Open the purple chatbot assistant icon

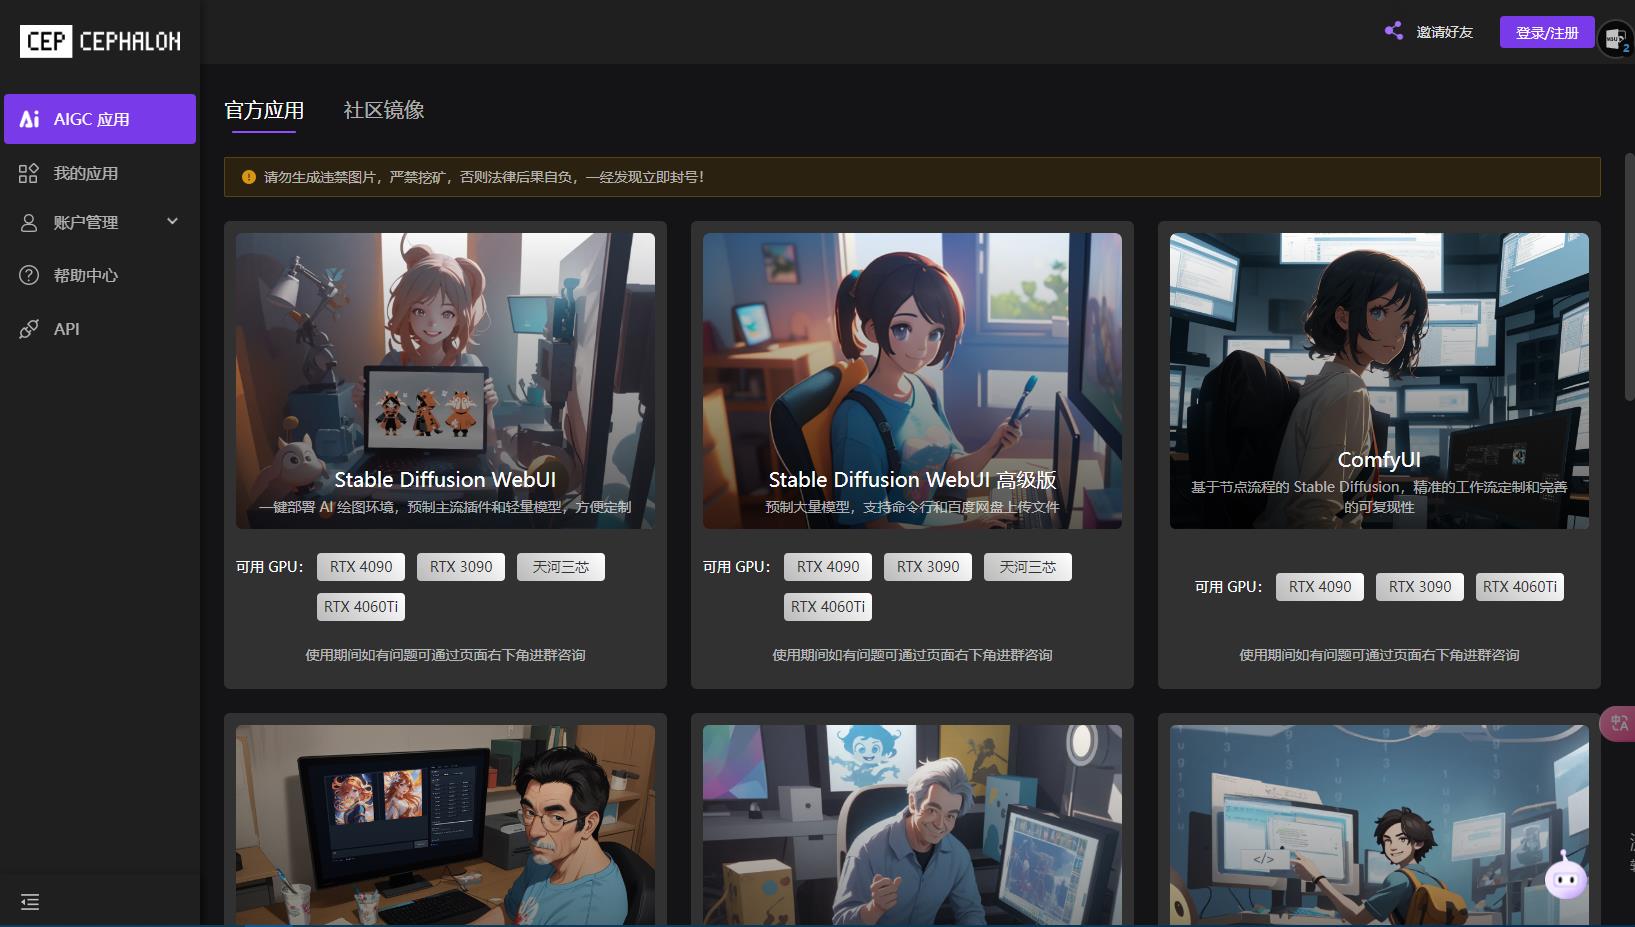1565,879
